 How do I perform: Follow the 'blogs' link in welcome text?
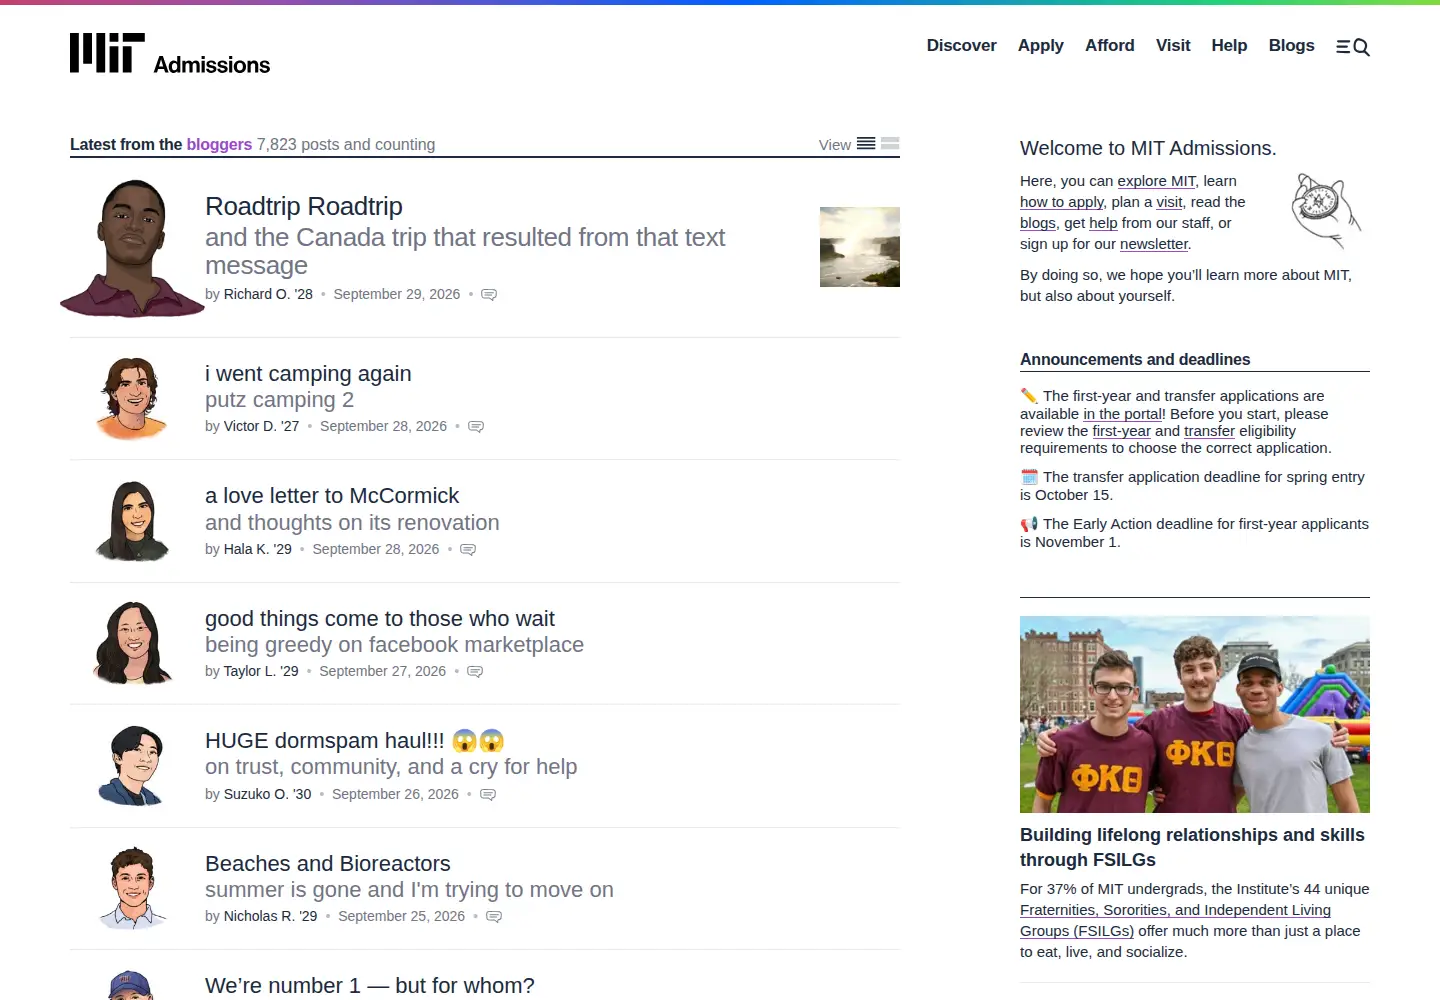(x=1038, y=223)
